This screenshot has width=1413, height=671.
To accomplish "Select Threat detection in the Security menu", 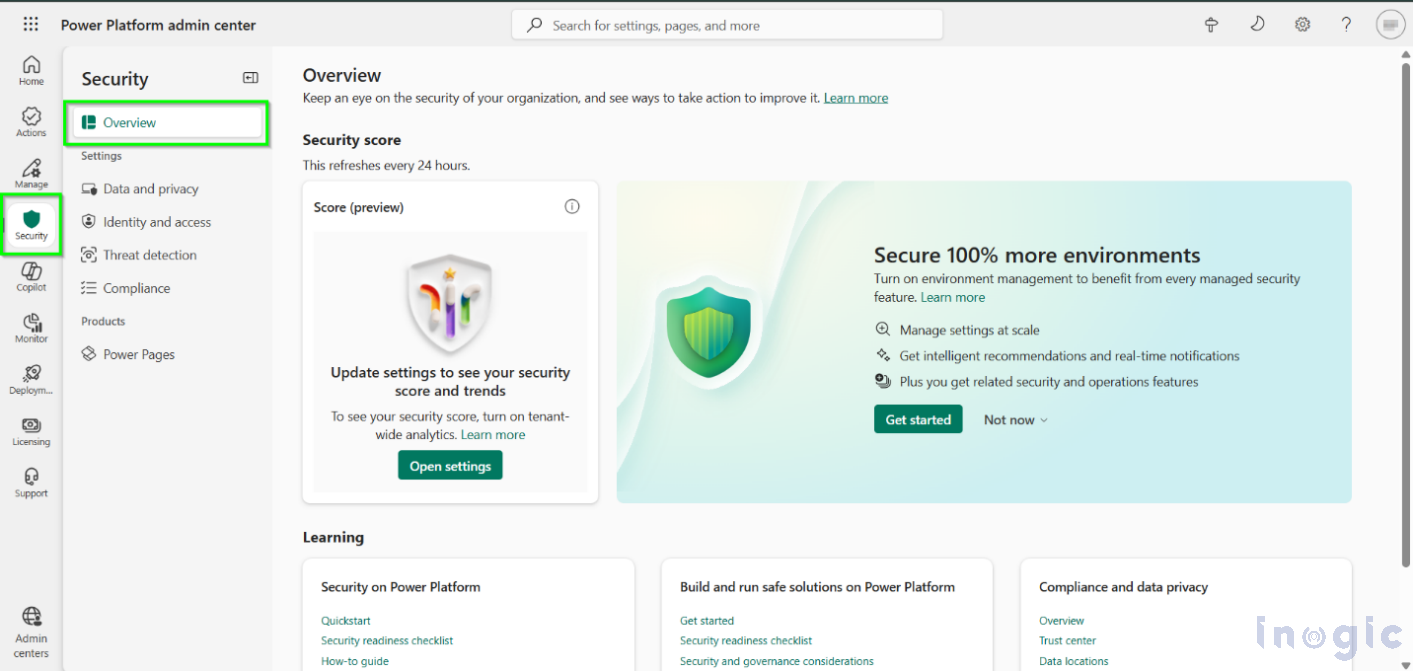I will [x=150, y=254].
